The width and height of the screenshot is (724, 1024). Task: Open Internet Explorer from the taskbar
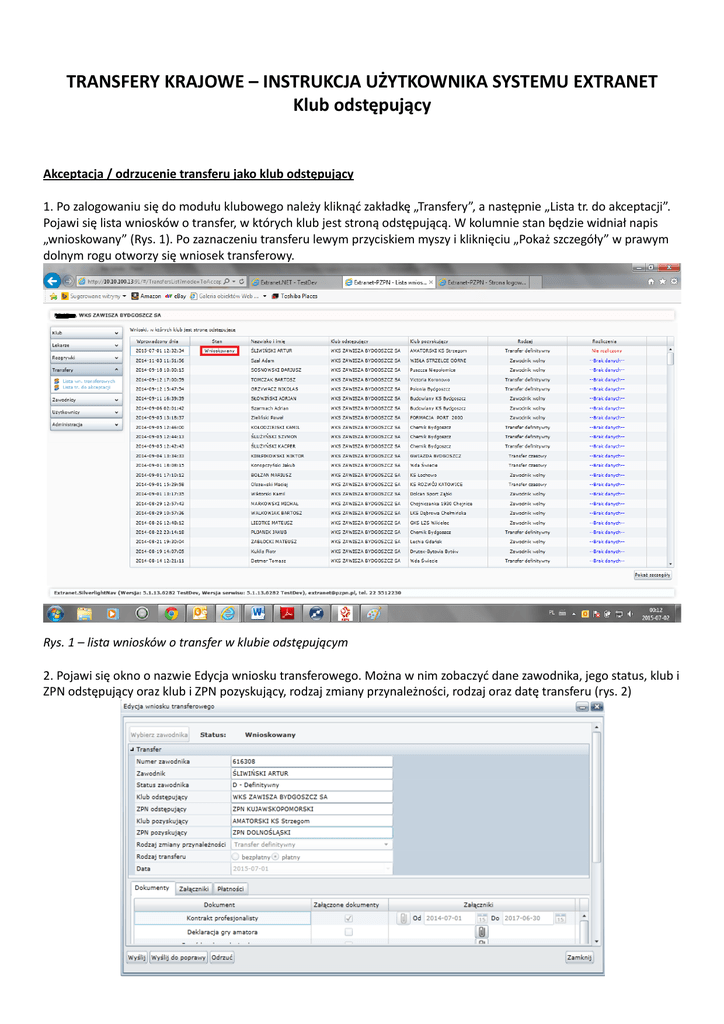click(x=228, y=613)
